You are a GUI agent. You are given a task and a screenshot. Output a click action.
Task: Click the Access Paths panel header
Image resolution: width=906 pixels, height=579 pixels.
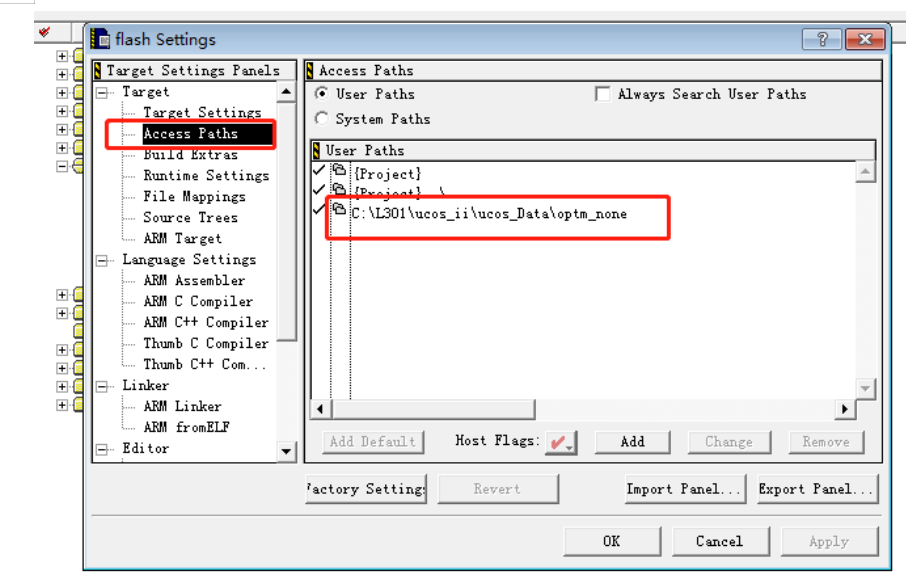pyautogui.click(x=593, y=70)
